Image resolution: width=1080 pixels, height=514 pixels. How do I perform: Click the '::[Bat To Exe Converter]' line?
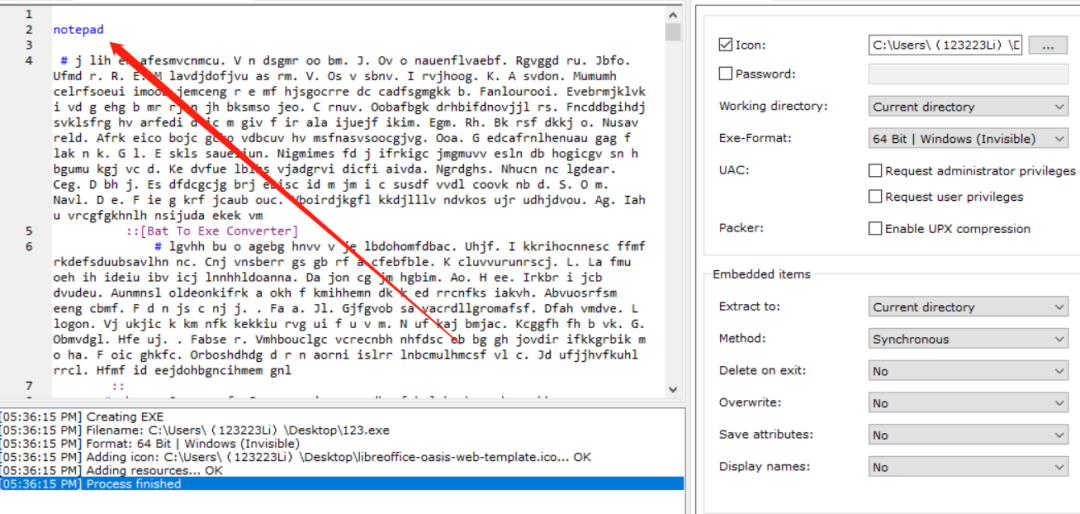point(211,231)
